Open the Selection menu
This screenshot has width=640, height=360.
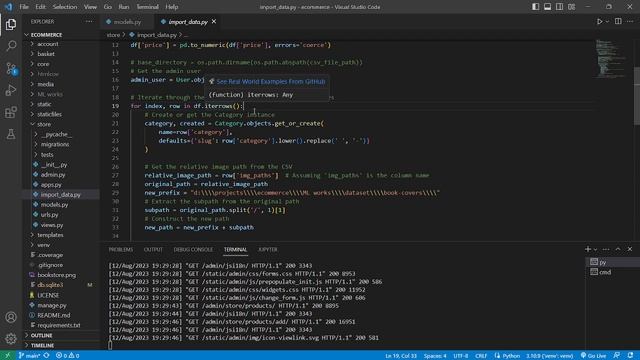tap(64, 7)
